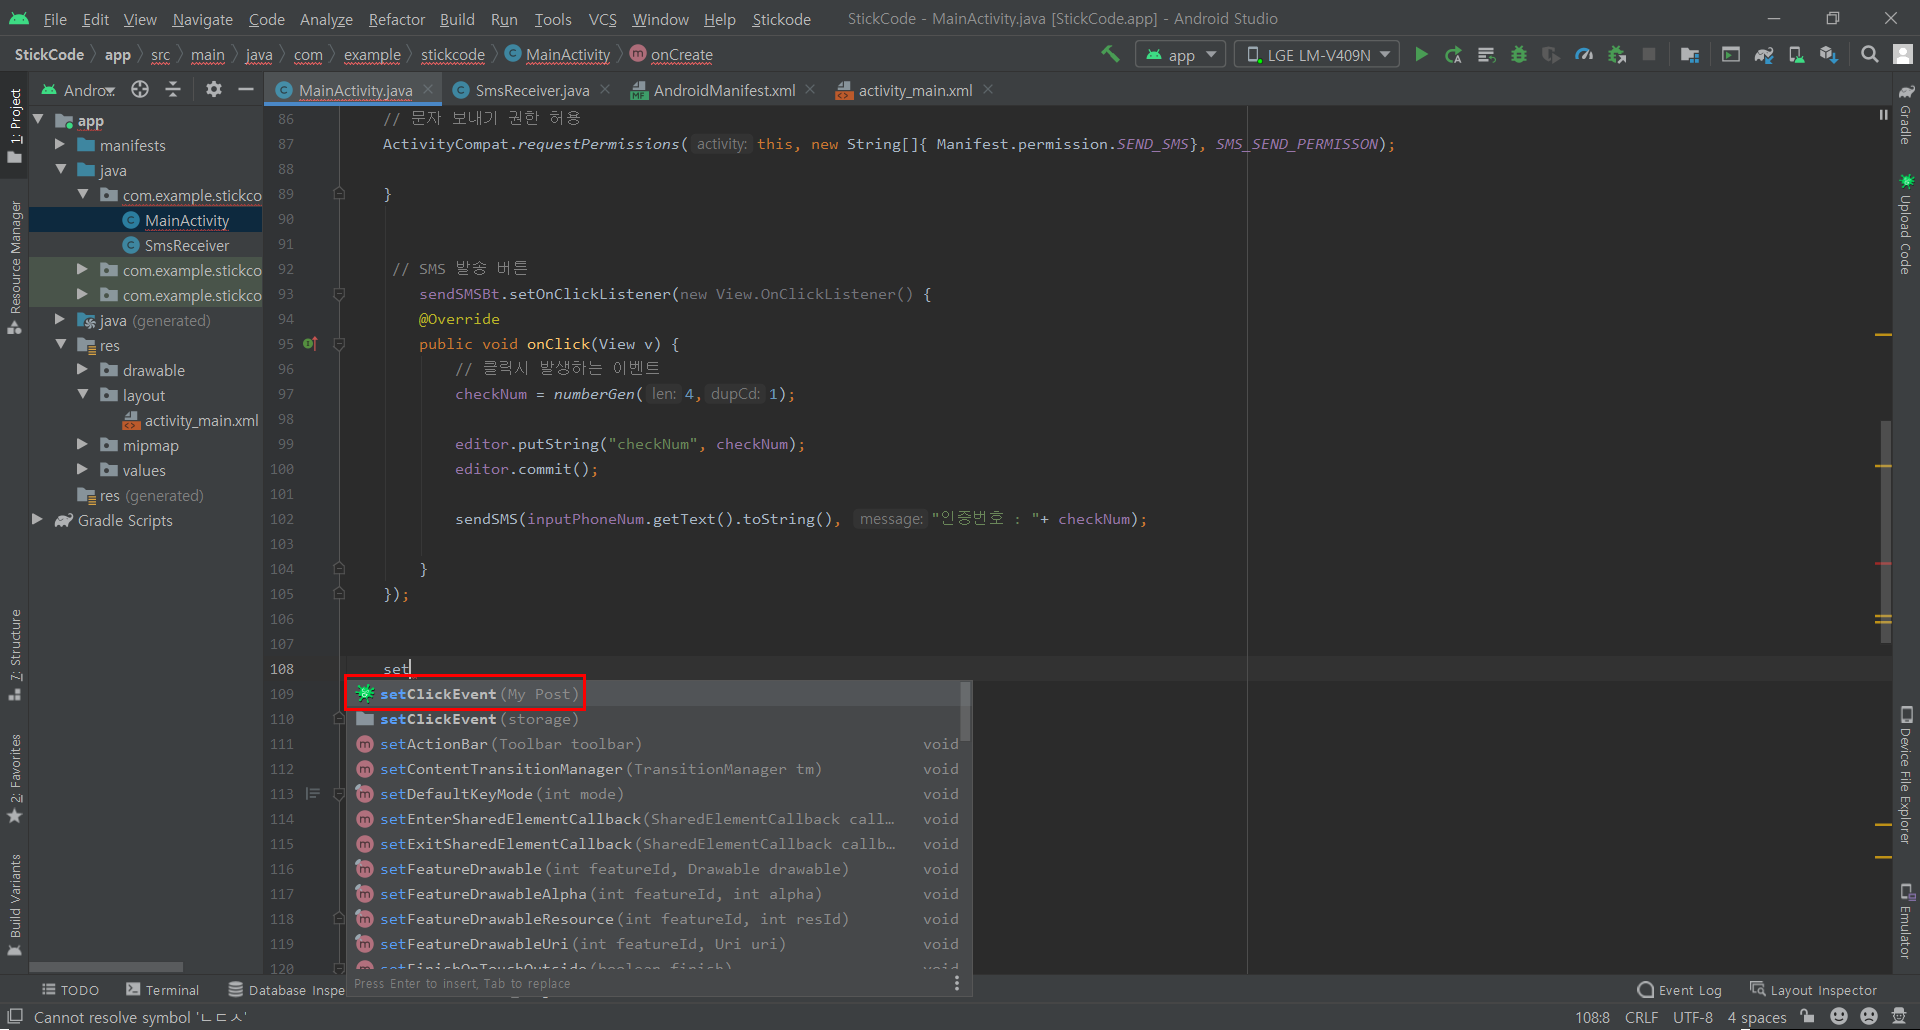Open Project Structure icon in toolbar
Viewport: 1920px width, 1030px height.
(1690, 54)
